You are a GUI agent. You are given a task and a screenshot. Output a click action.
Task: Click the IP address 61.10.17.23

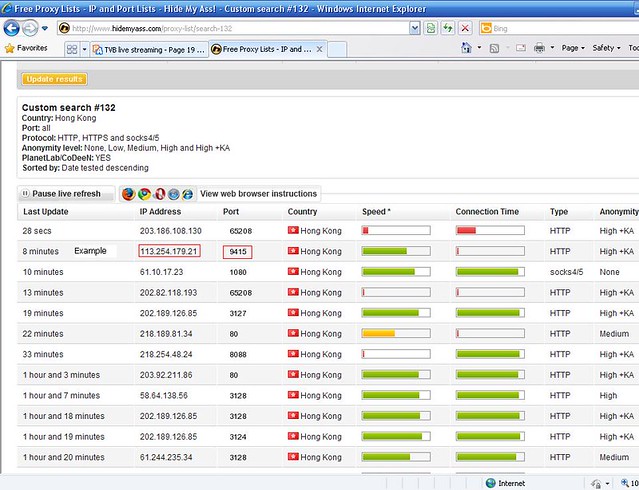pos(161,272)
